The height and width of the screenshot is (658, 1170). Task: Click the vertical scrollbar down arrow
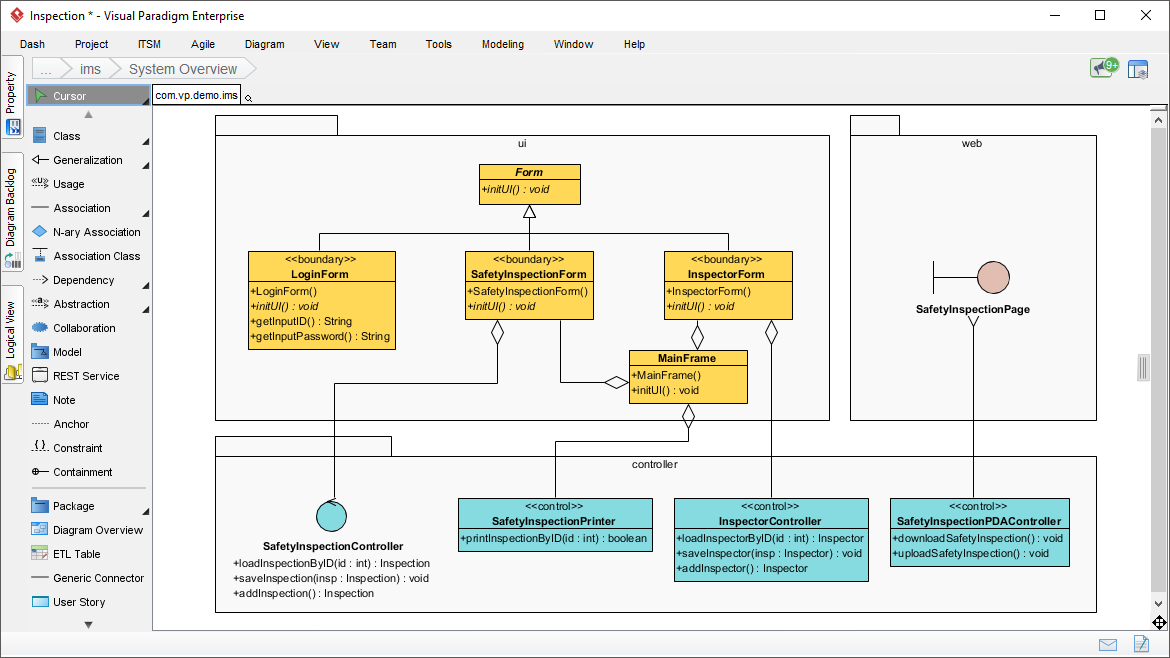pos(1158,604)
